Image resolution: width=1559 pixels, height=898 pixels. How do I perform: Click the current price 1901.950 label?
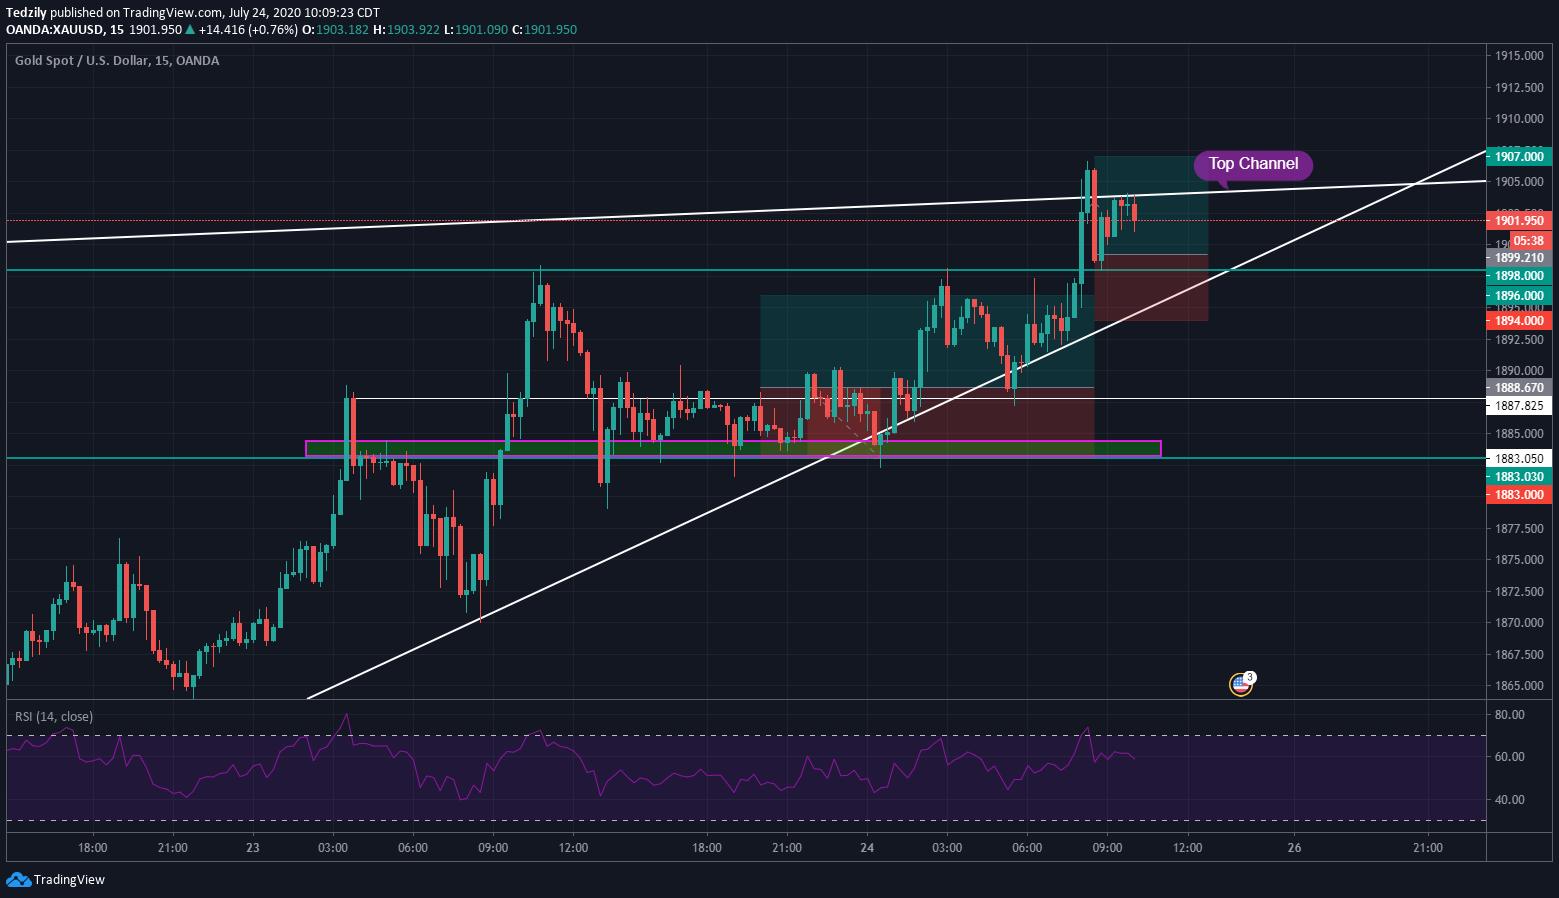(1519, 221)
